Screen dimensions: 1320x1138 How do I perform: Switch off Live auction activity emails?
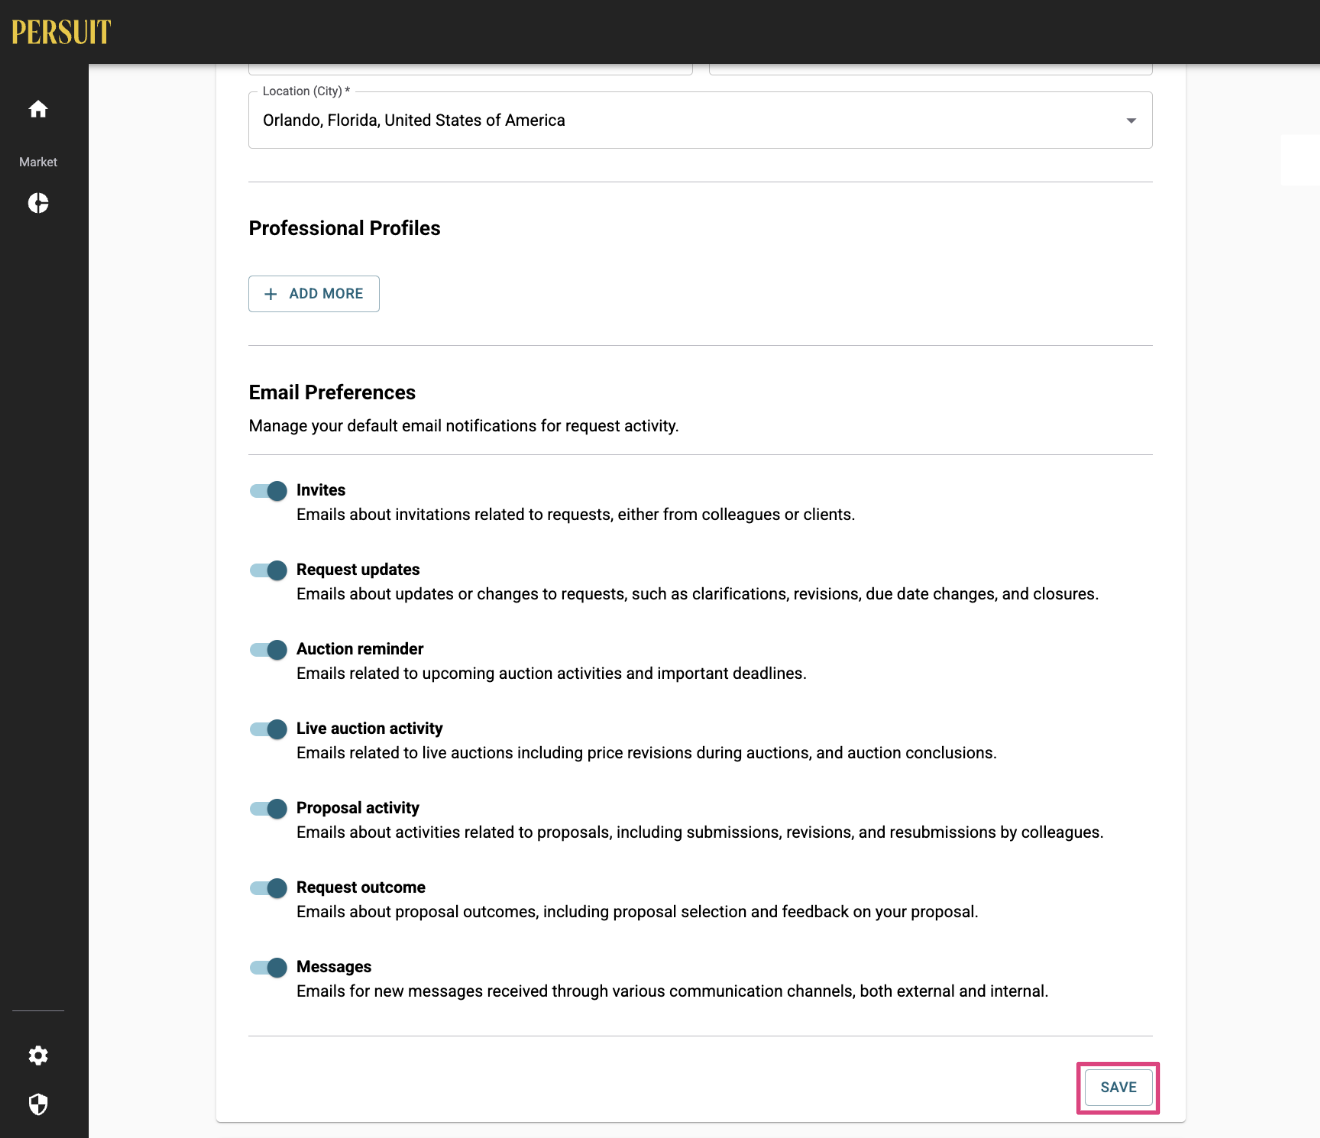point(268,729)
